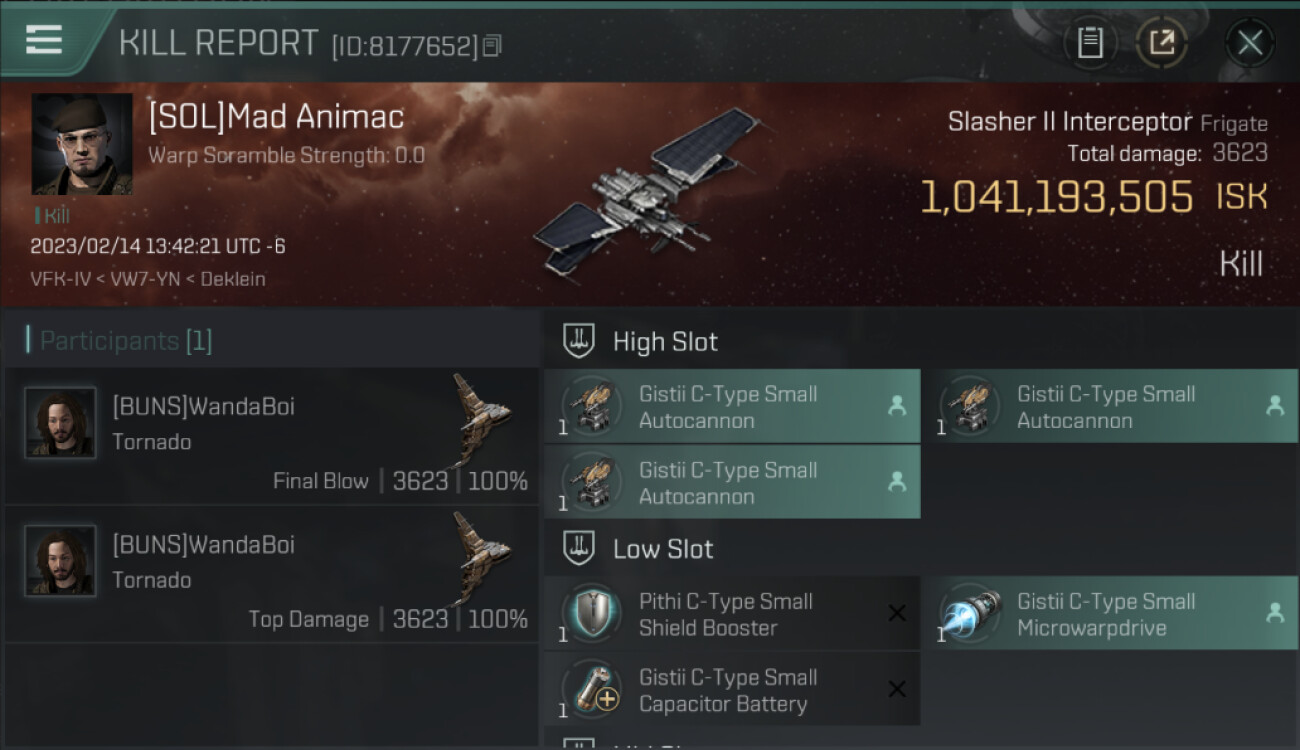The width and height of the screenshot is (1300, 750).
Task: Click the X mark on the Capacitor Battery row
Action: [897, 689]
